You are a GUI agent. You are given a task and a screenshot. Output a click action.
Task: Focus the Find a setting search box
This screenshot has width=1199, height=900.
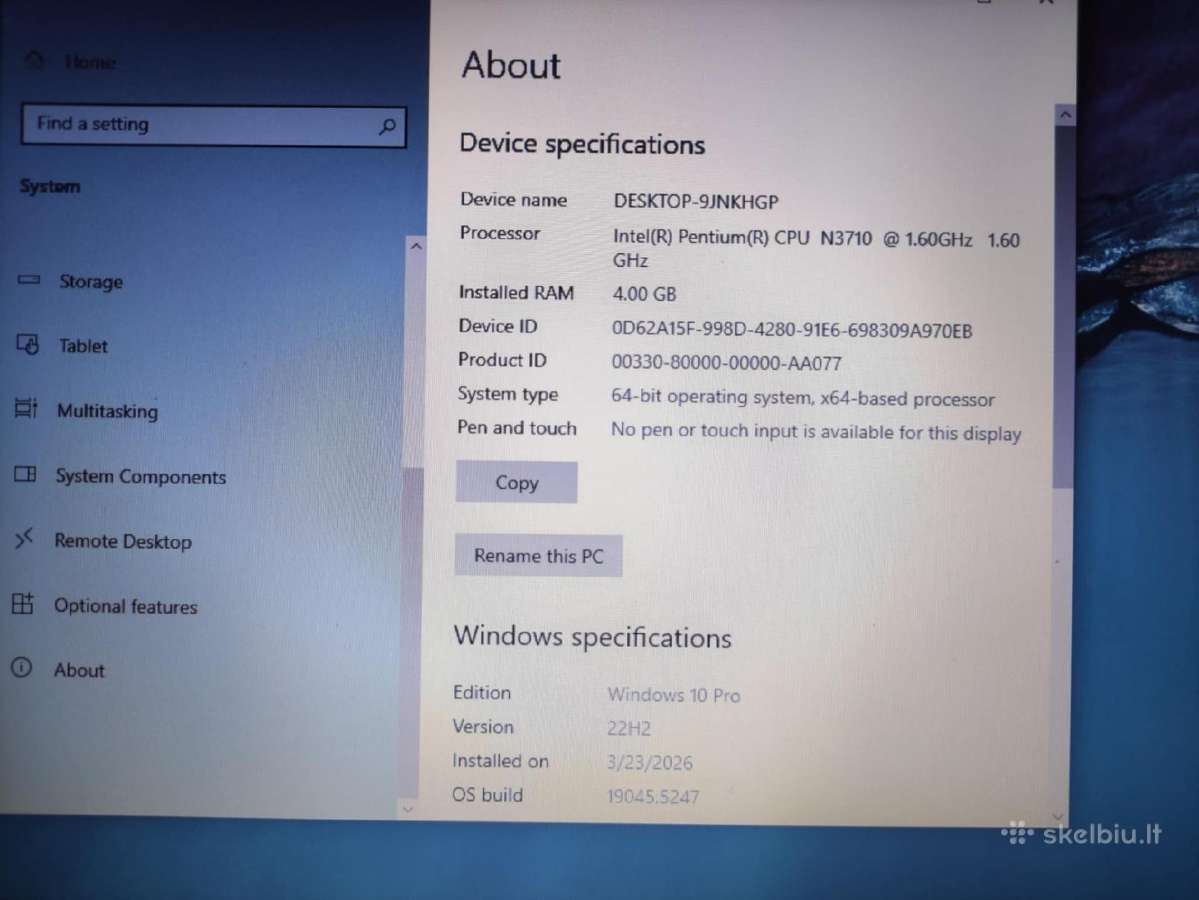(213, 125)
